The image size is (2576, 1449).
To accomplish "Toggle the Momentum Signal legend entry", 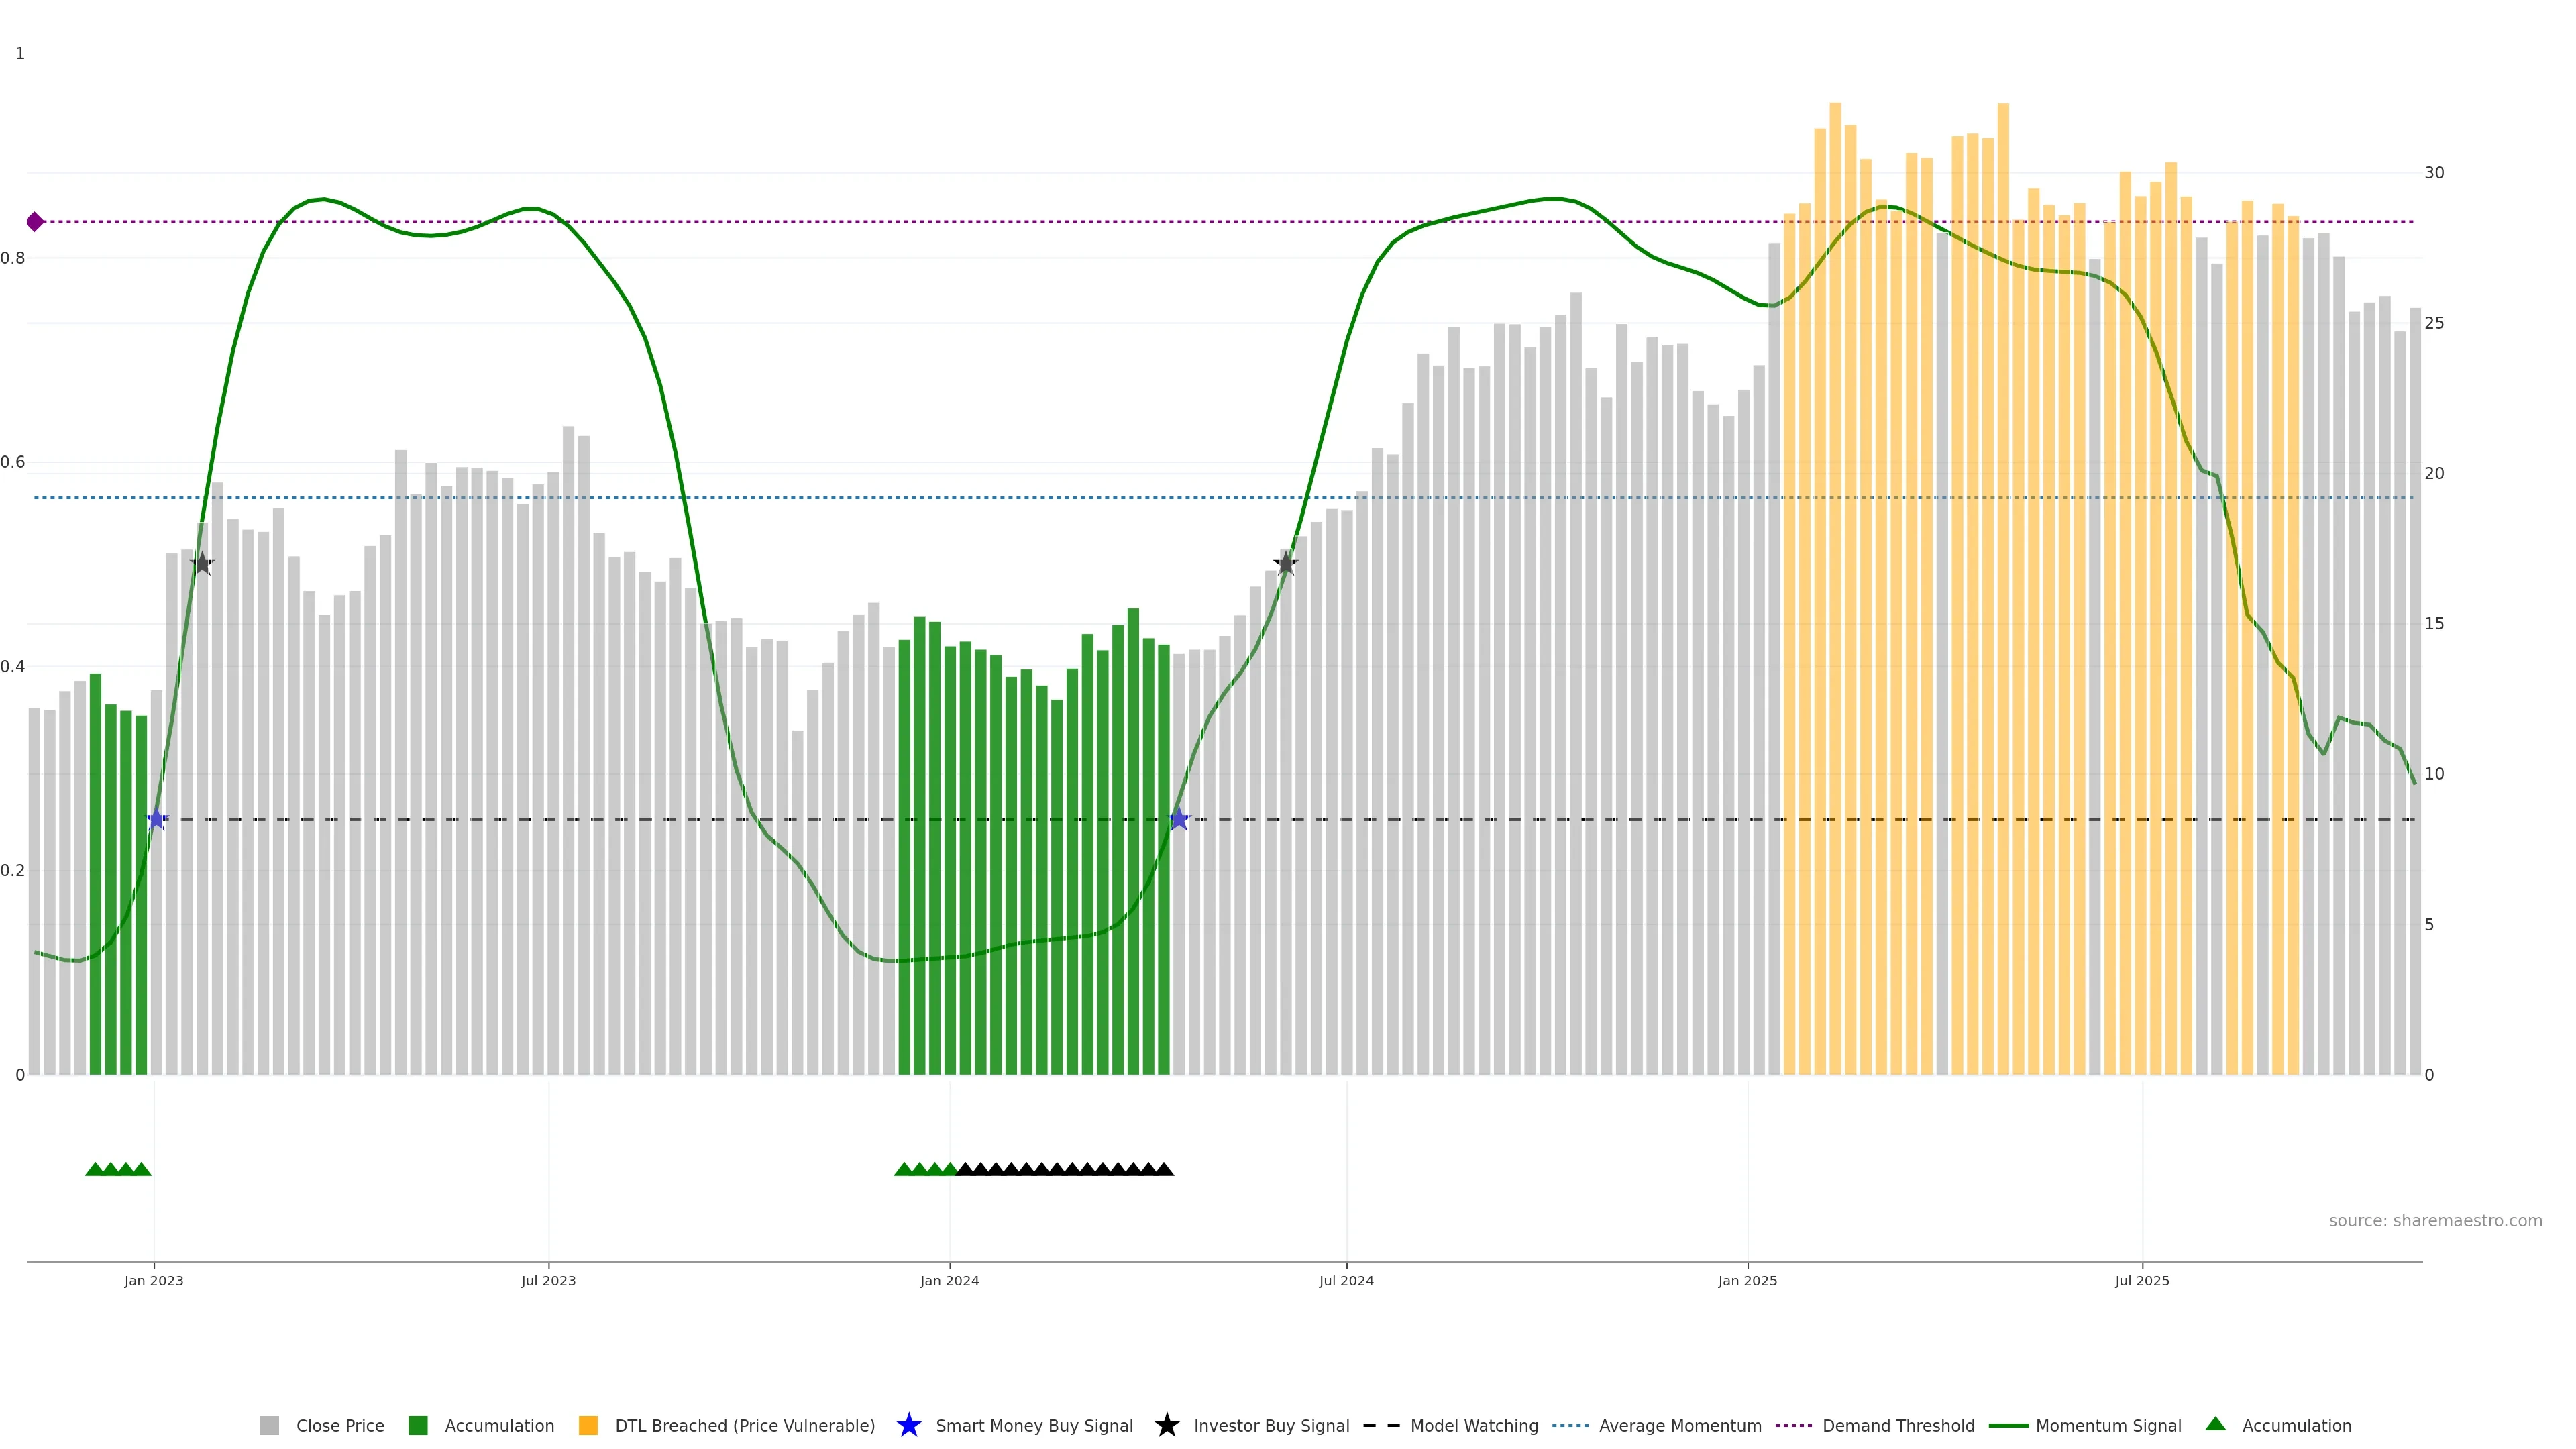I will [2107, 1425].
